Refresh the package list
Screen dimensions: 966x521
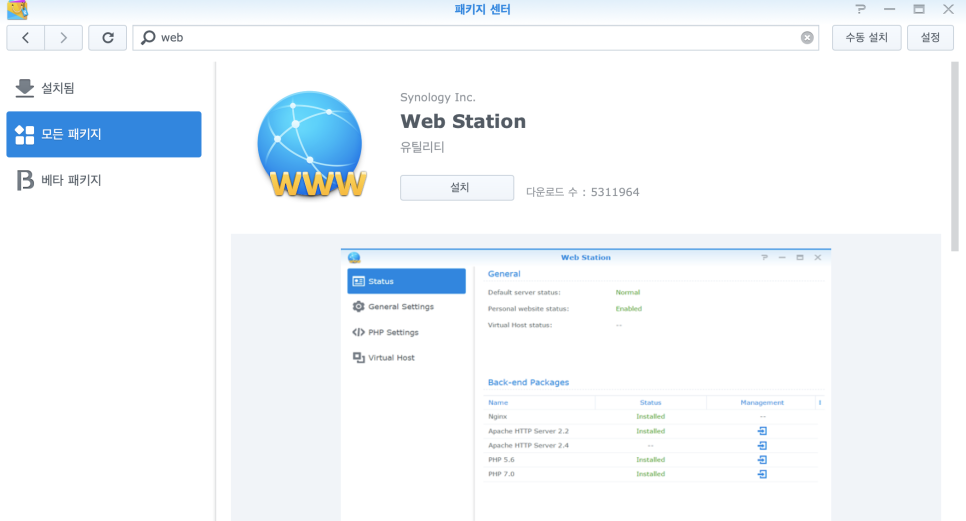click(x=108, y=38)
